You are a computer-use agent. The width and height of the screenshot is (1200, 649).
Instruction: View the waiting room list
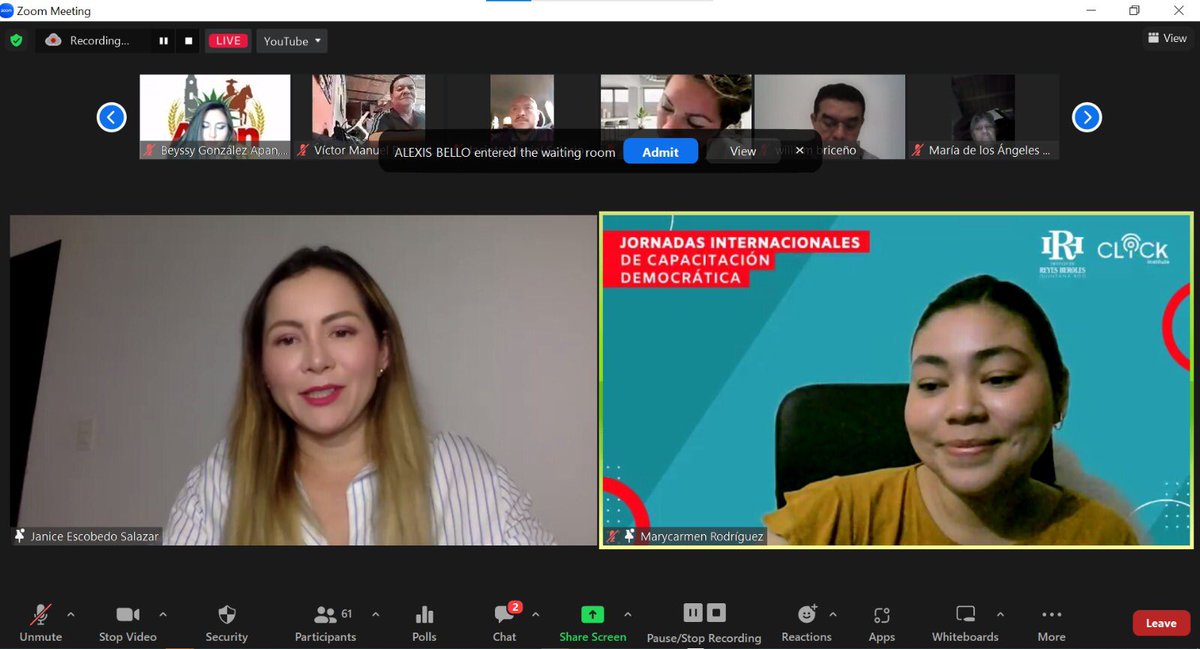742,152
